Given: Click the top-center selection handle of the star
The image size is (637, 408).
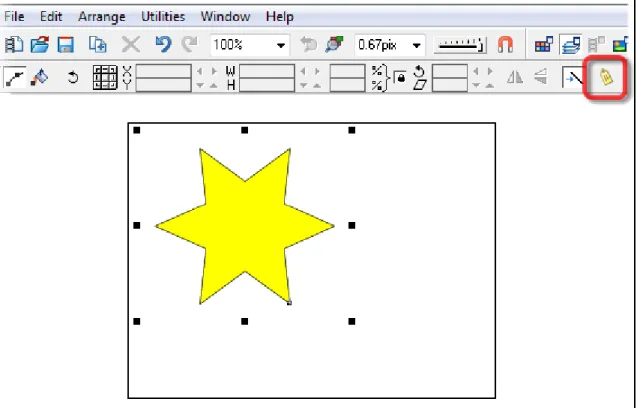Looking at the screenshot, I should tap(245, 130).
